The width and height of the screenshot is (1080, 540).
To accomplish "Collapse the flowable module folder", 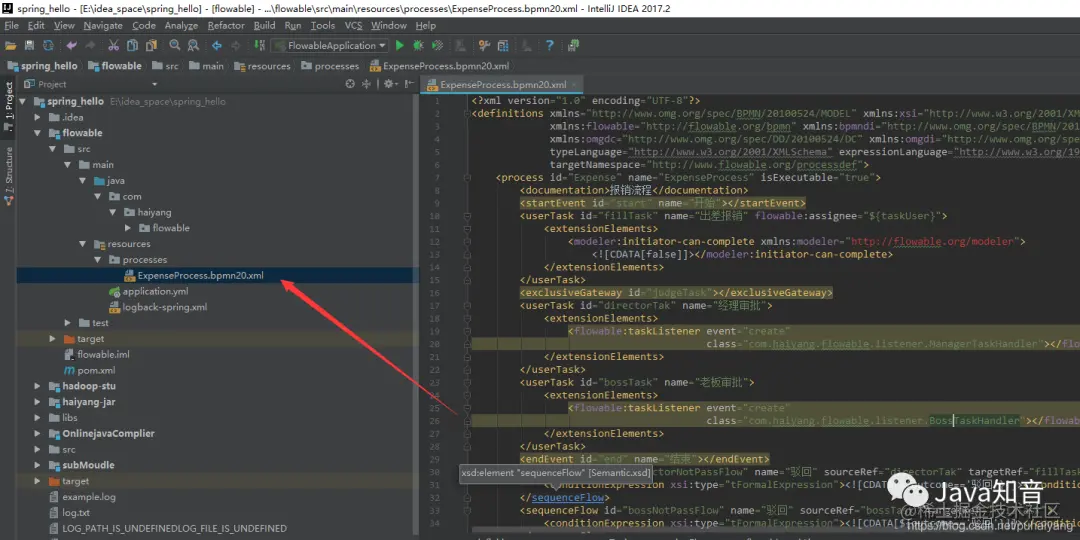I will coord(37,133).
